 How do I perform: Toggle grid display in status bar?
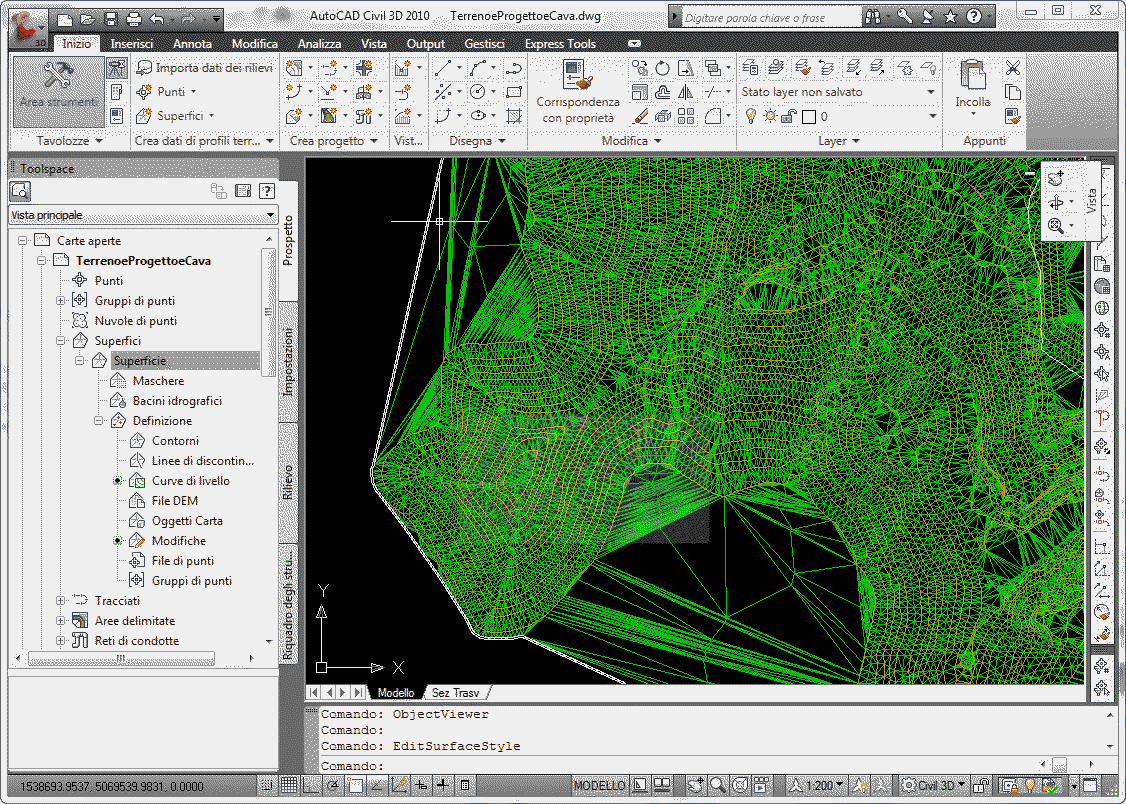[x=289, y=785]
